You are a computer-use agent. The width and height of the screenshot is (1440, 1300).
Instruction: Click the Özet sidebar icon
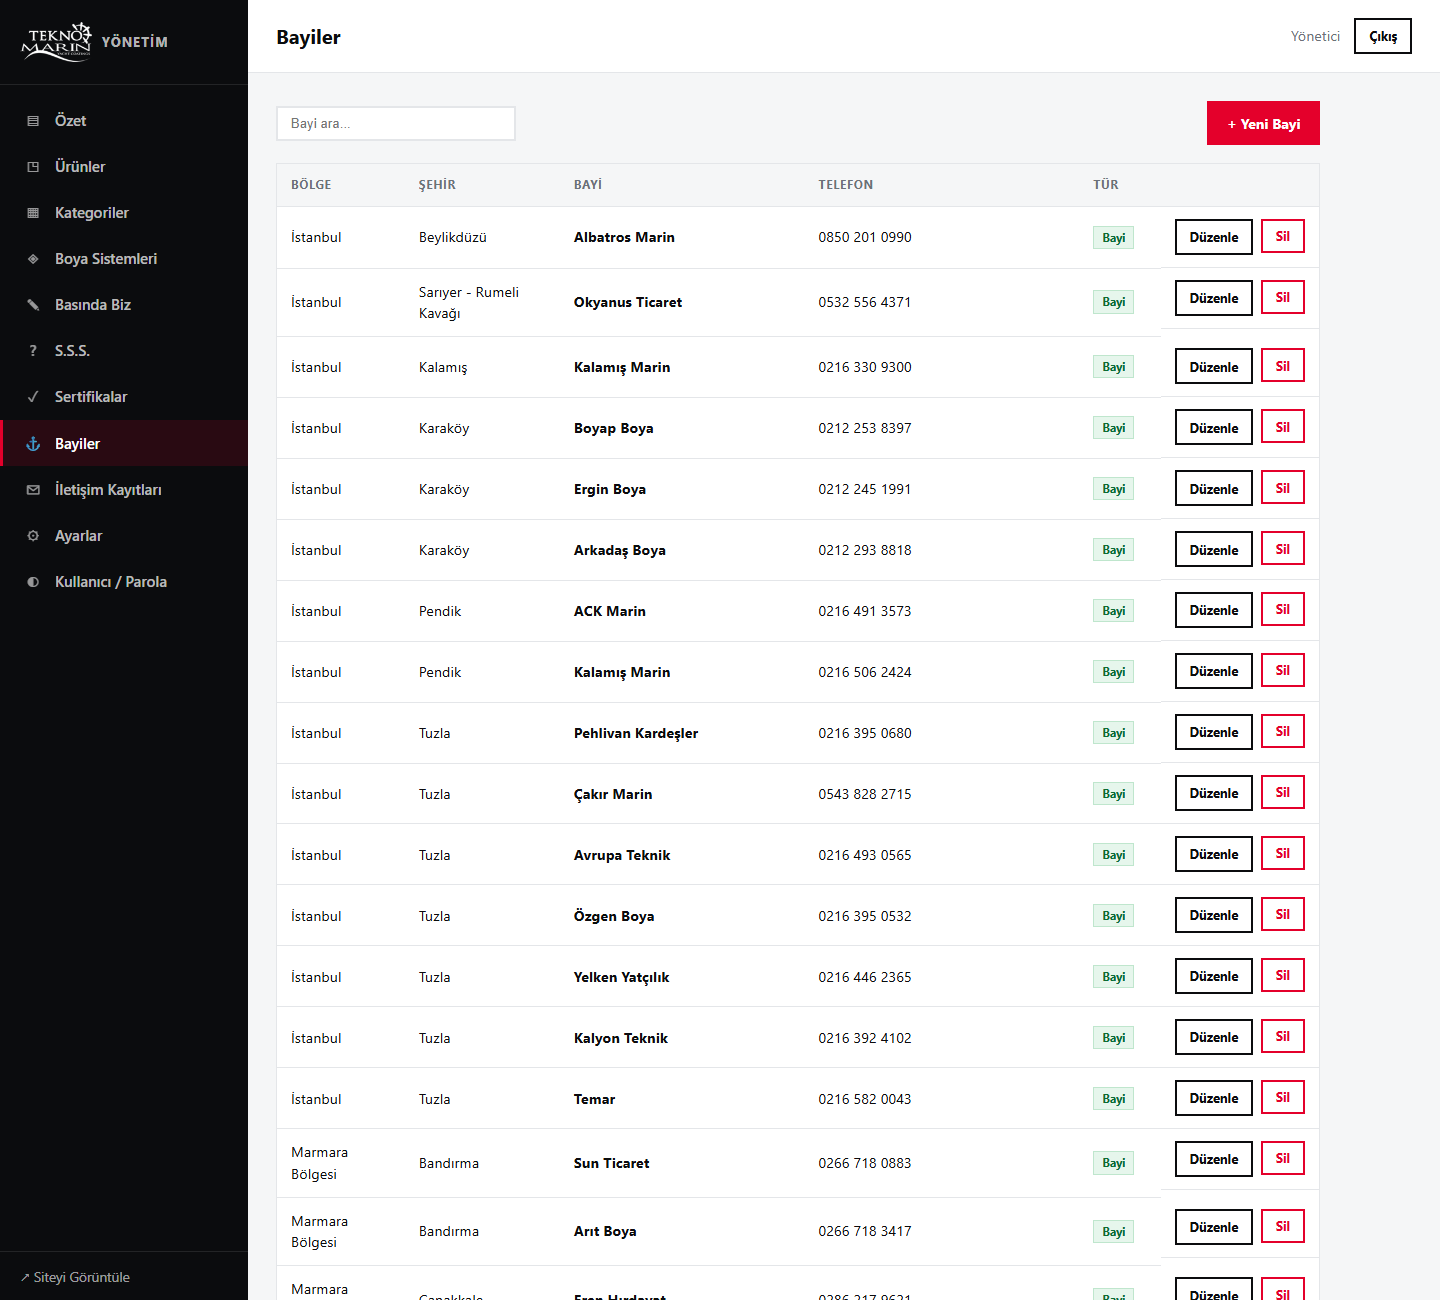(33, 121)
